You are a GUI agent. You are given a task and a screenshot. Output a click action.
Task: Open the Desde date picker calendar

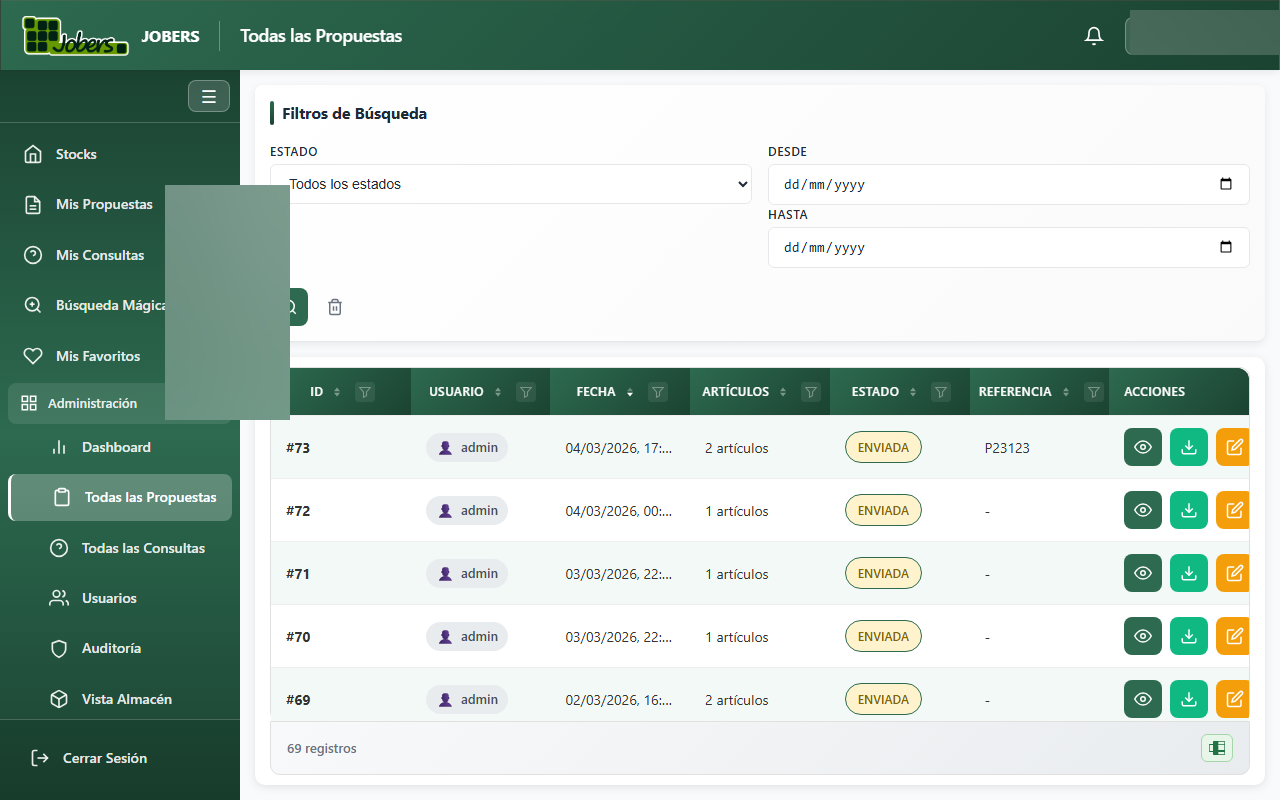(1226, 184)
